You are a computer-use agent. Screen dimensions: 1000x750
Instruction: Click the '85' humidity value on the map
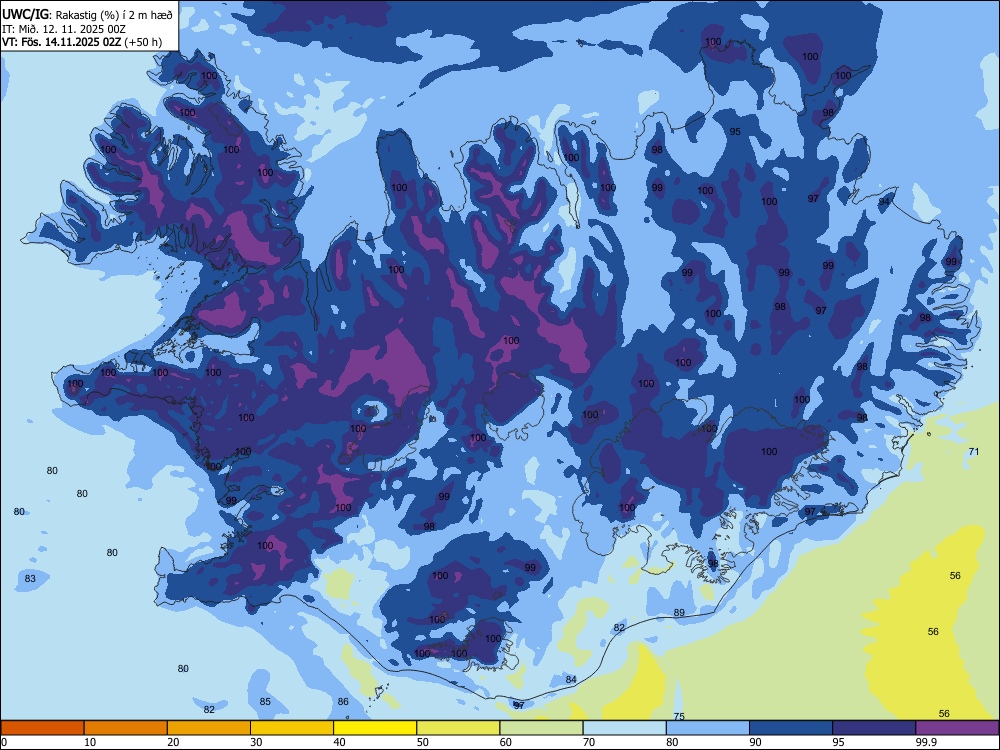click(x=265, y=702)
